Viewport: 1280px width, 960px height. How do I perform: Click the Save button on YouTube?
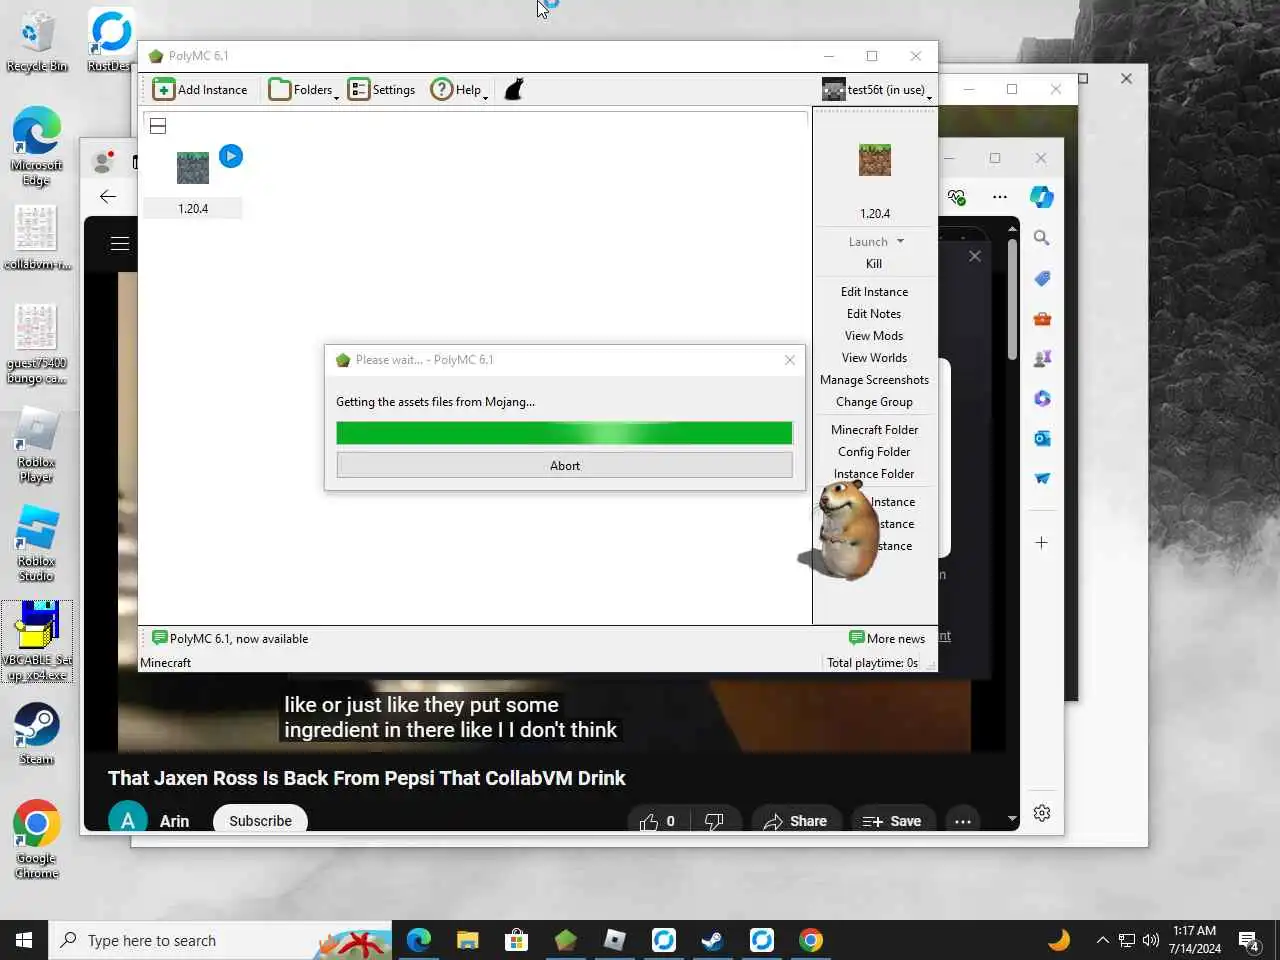[x=892, y=821]
